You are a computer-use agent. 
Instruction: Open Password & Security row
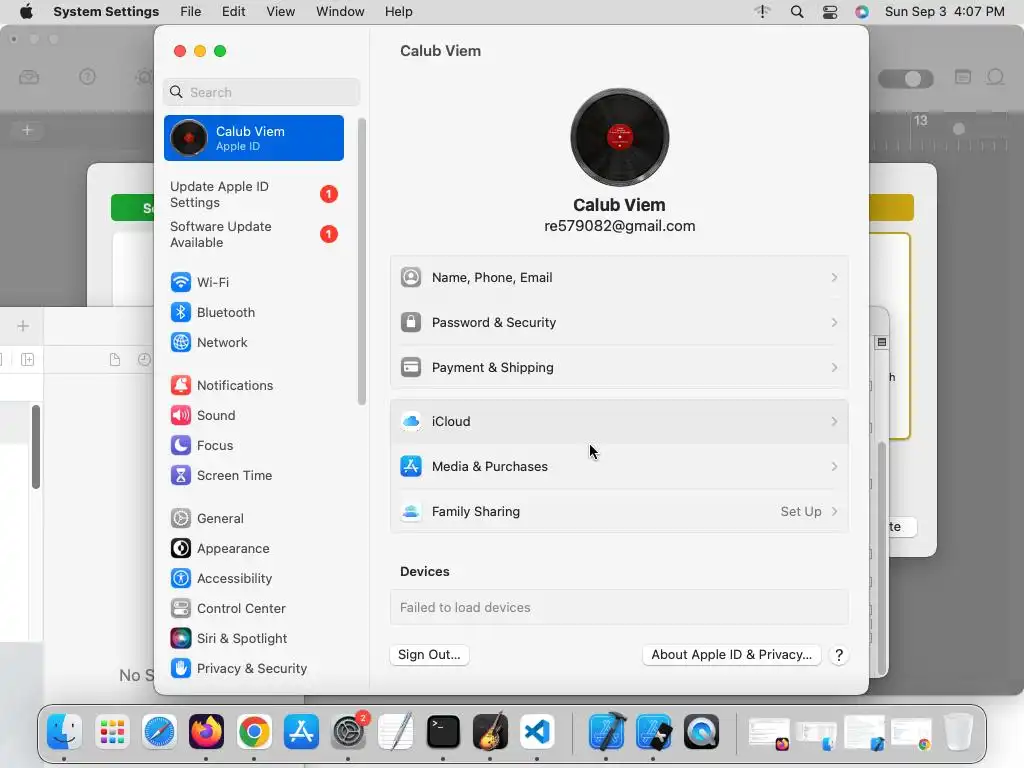tap(619, 323)
